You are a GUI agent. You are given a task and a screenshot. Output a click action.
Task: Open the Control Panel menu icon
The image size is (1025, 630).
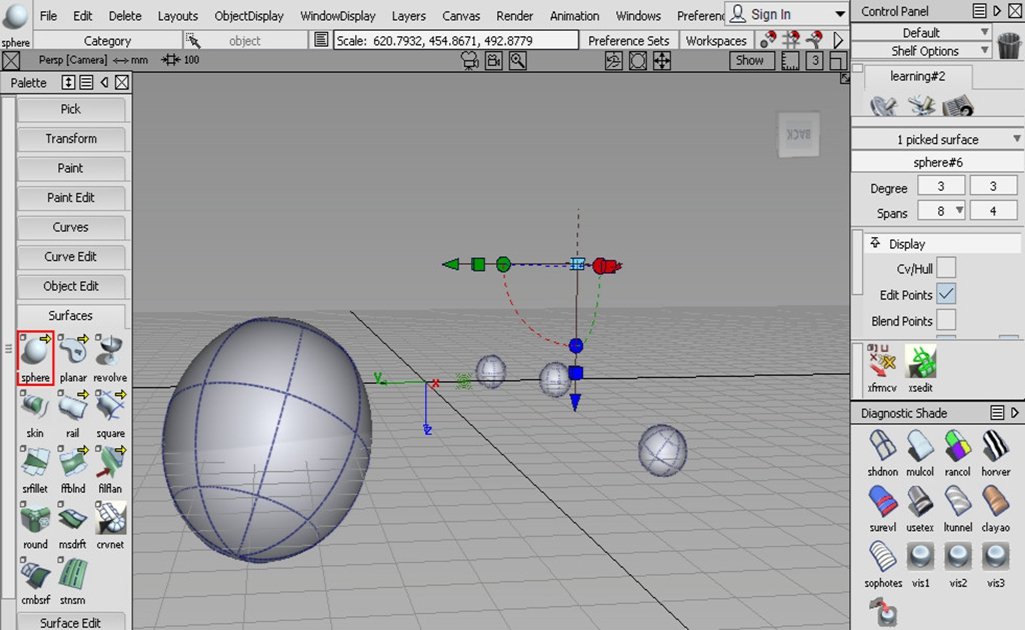click(979, 10)
